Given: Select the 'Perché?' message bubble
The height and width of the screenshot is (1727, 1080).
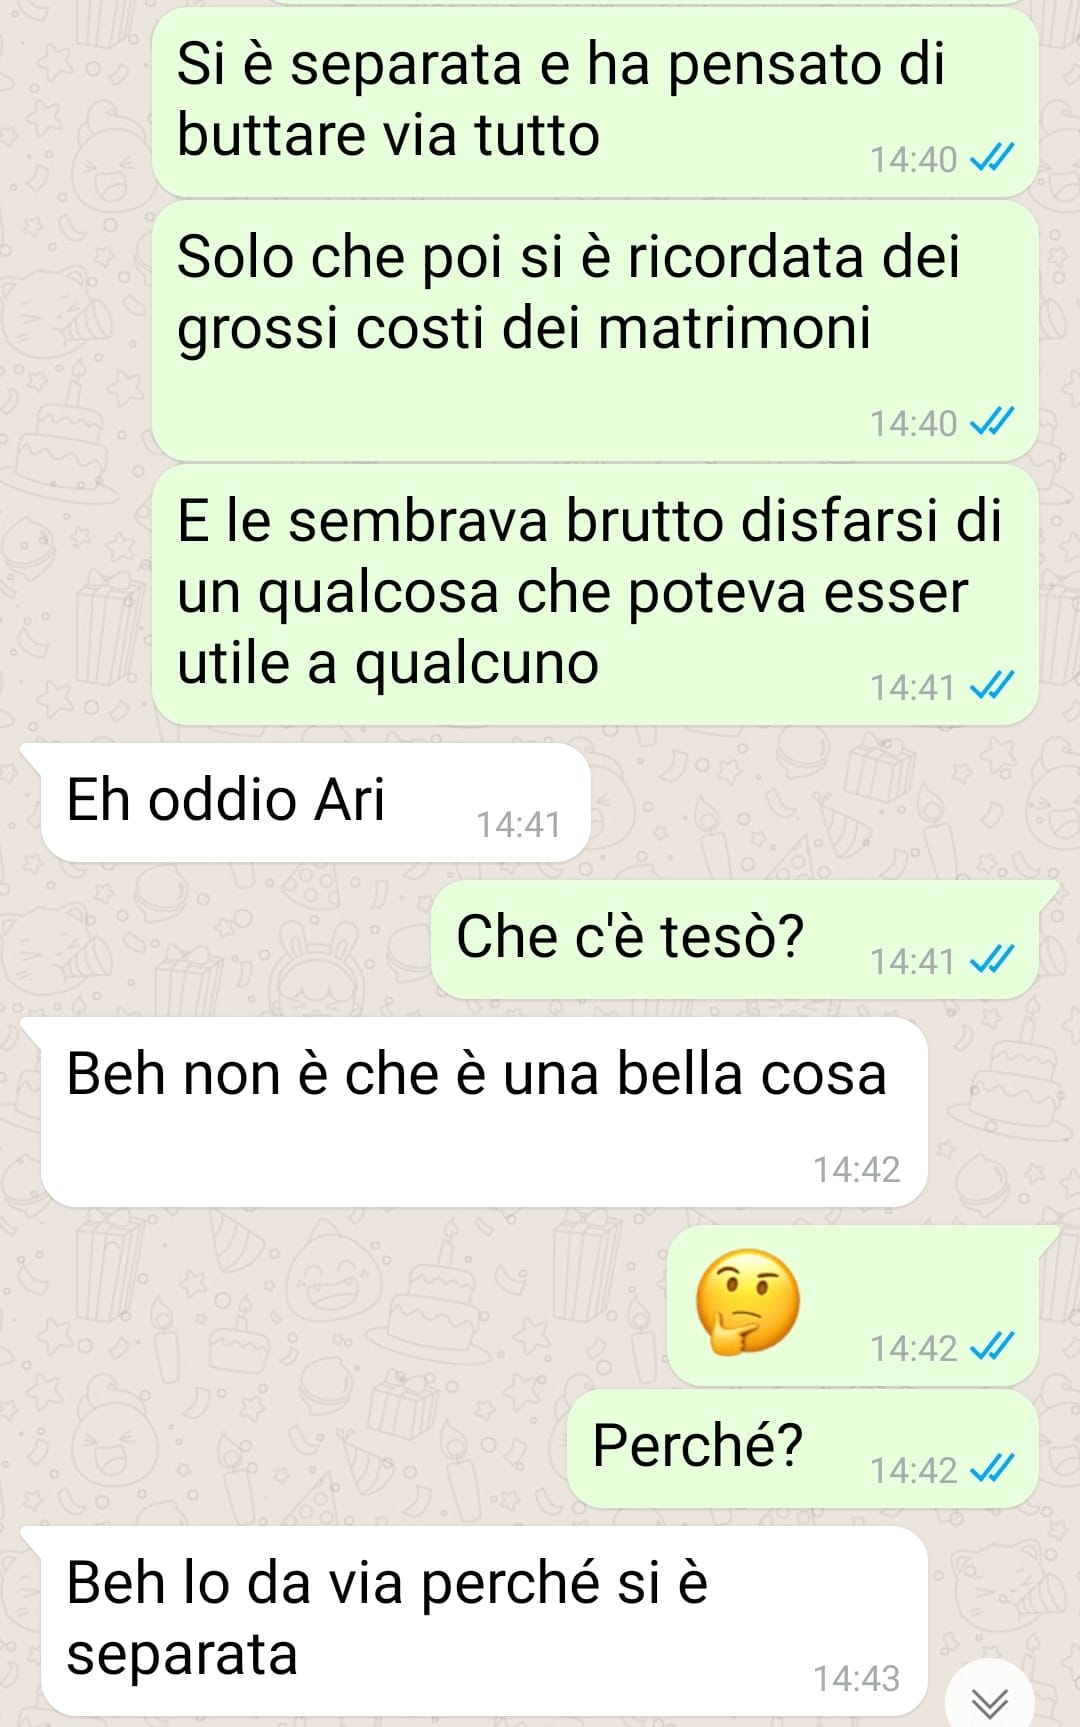Looking at the screenshot, I should click(803, 1448).
